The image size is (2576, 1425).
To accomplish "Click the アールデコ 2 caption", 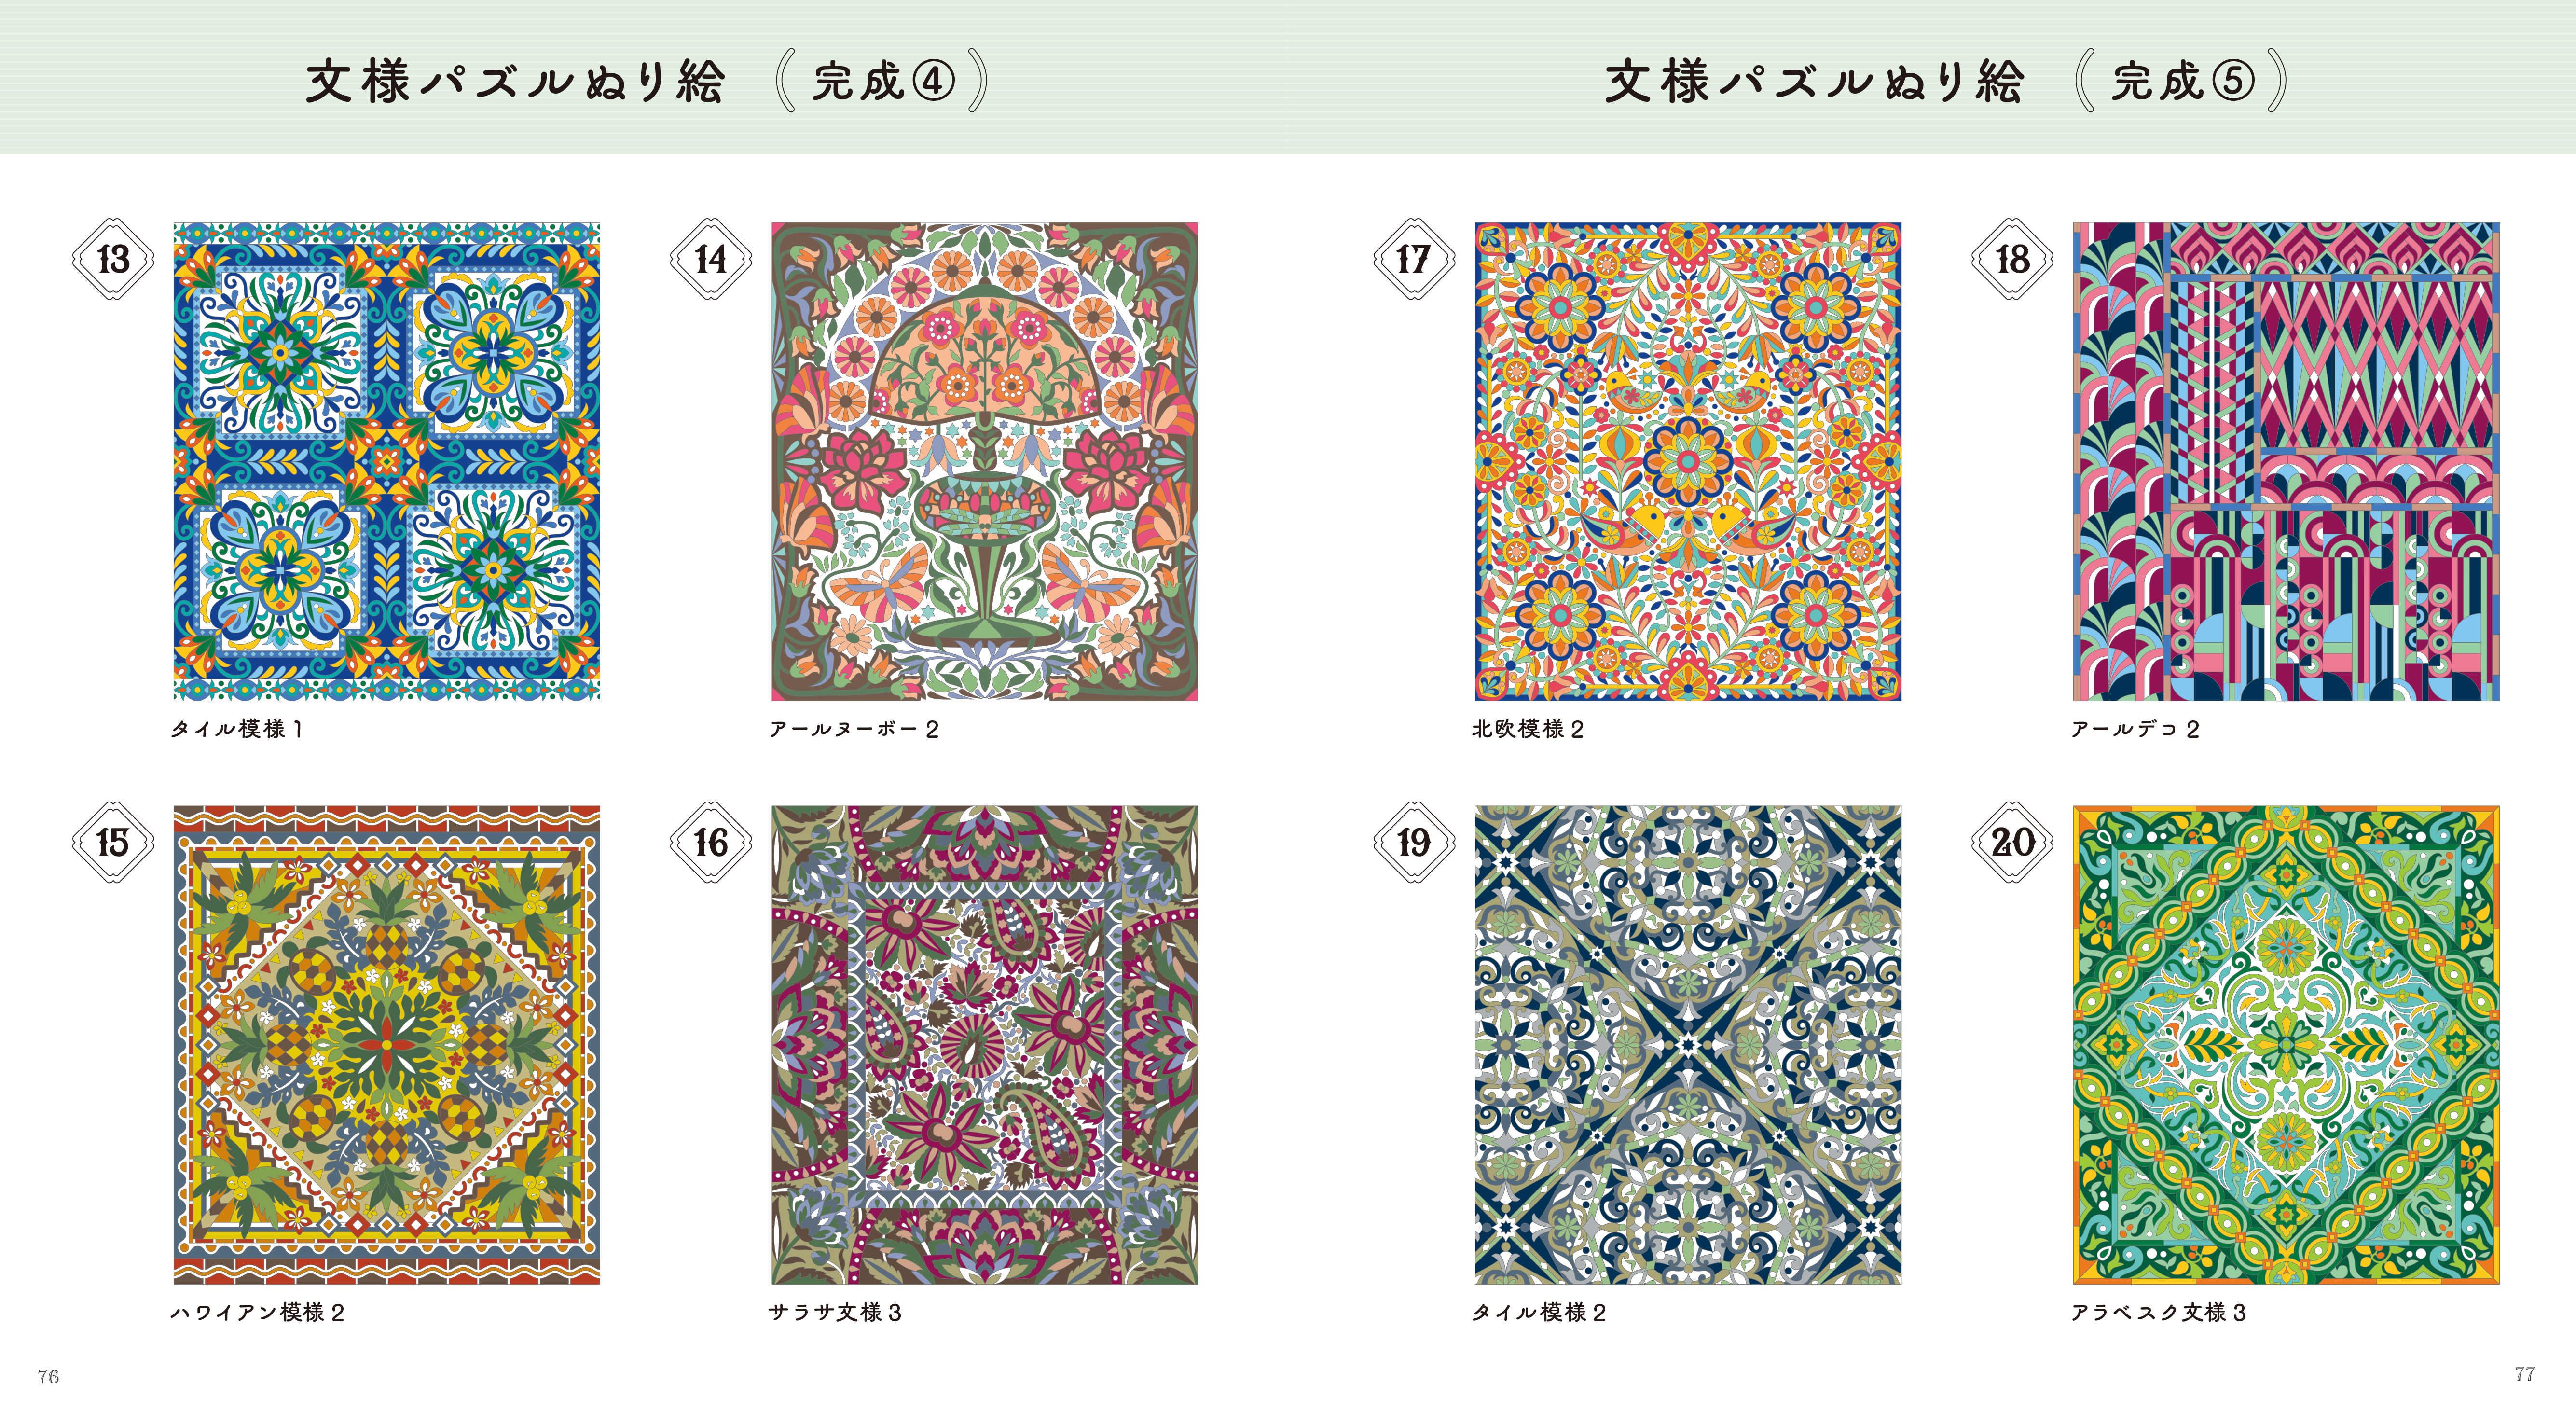I will click(x=2134, y=729).
